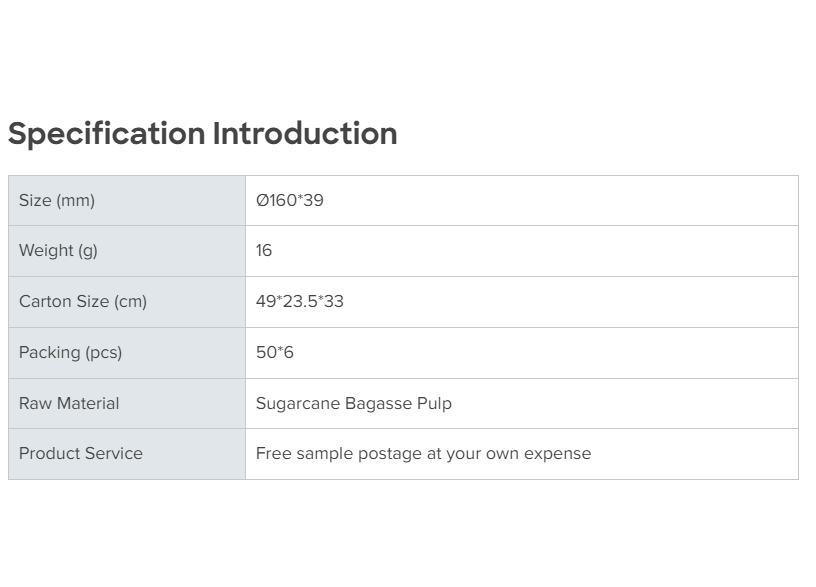The image size is (816, 587).
Task: Click the "Packing (pcs)" label cell
Action: [70, 352]
